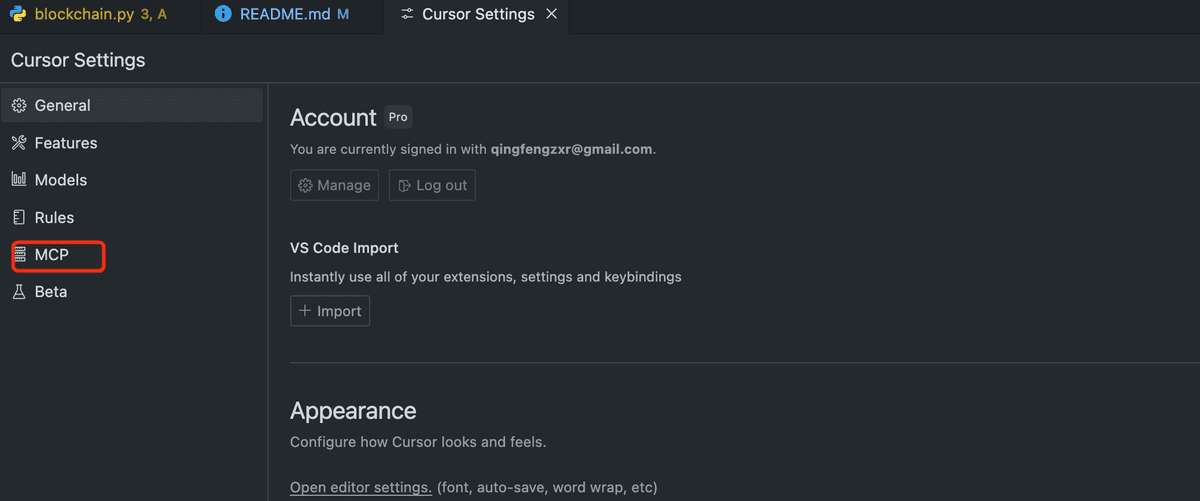Click the Account heading
The image size is (1200, 501).
333,118
